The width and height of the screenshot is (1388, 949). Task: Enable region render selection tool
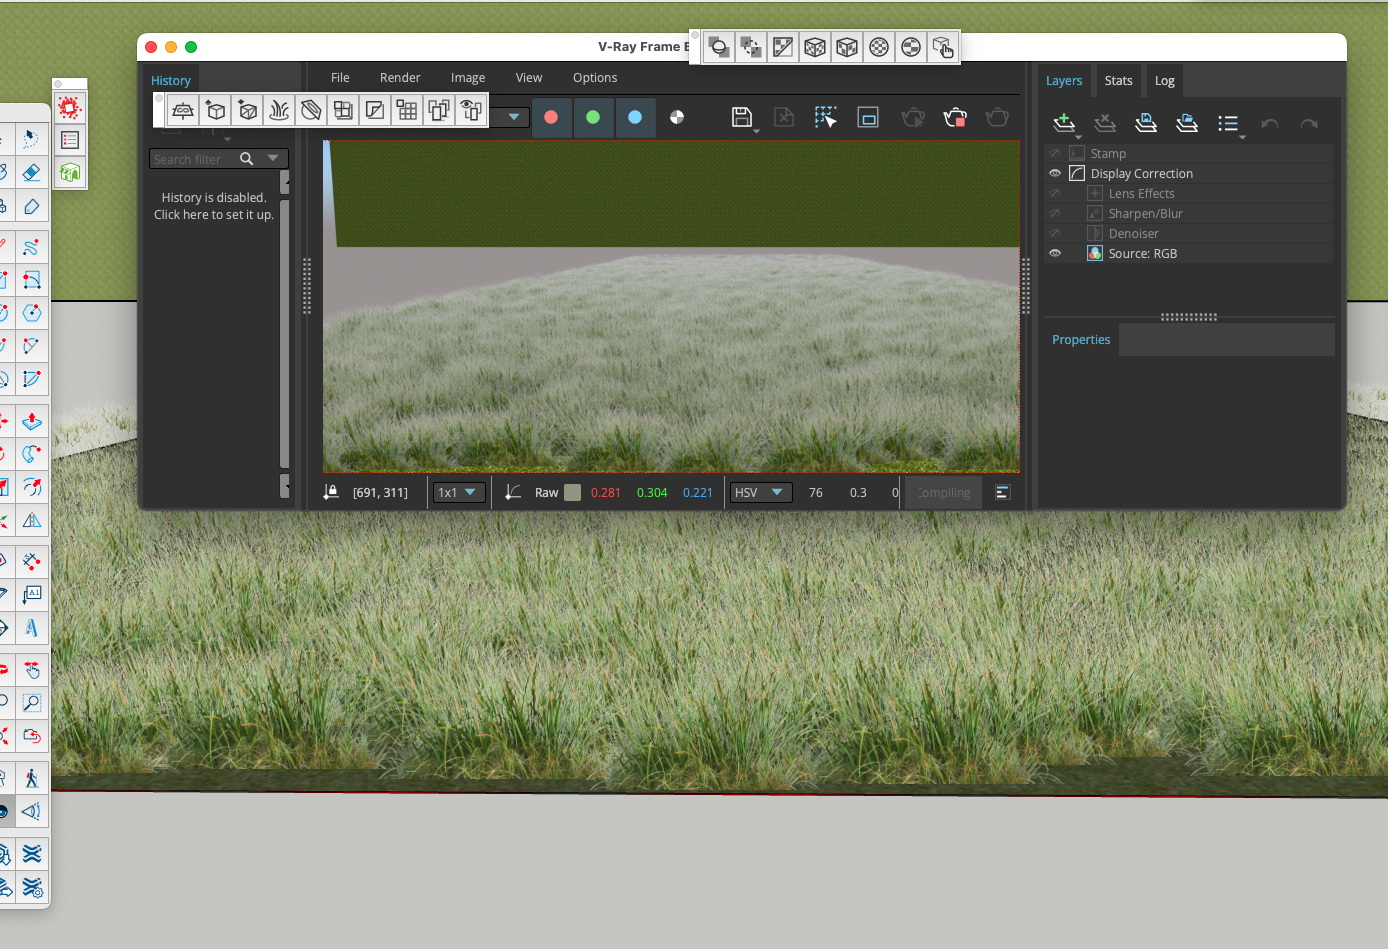click(825, 117)
